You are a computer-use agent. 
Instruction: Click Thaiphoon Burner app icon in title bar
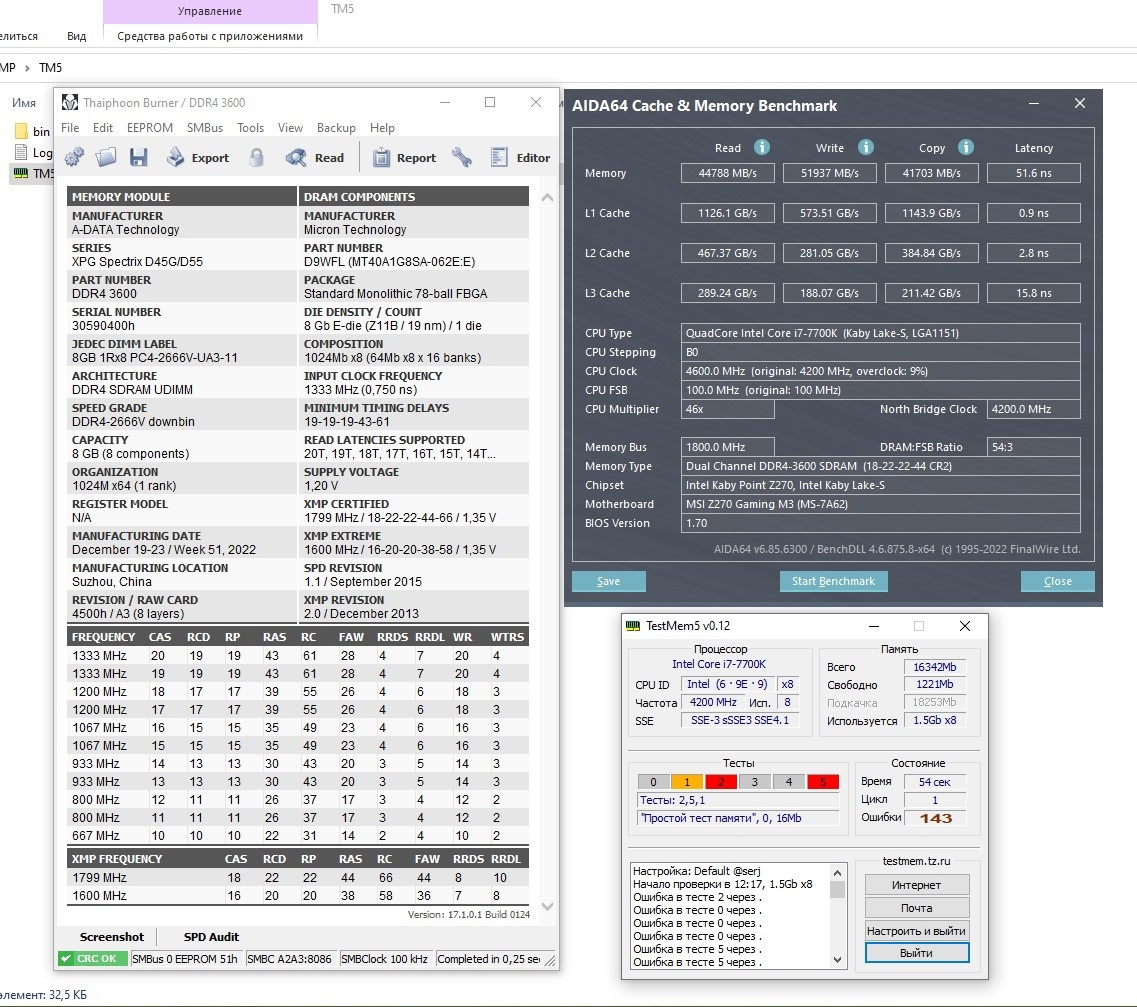click(70, 102)
